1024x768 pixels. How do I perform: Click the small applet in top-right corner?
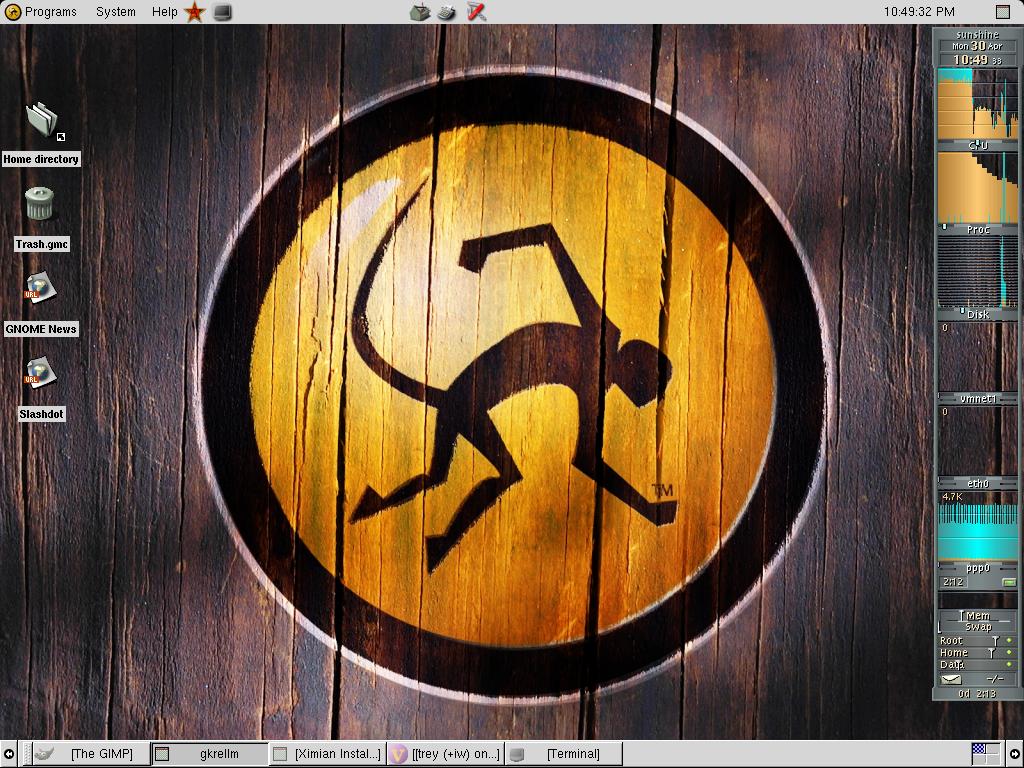tap(1002, 12)
